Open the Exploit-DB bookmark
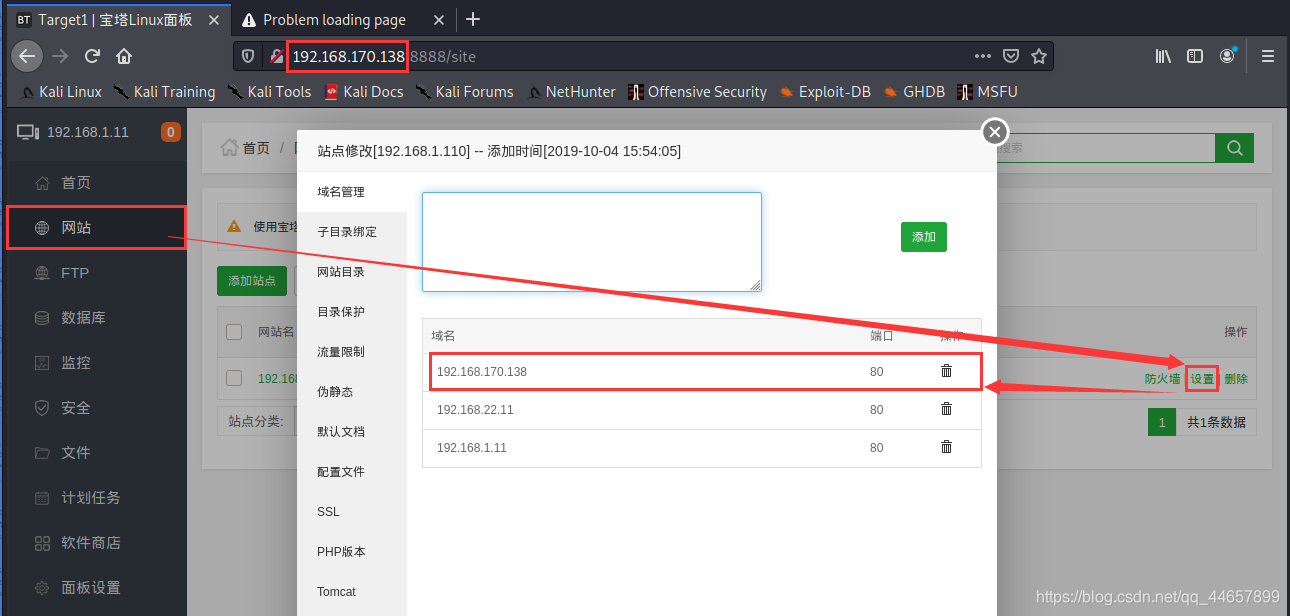 pos(825,91)
